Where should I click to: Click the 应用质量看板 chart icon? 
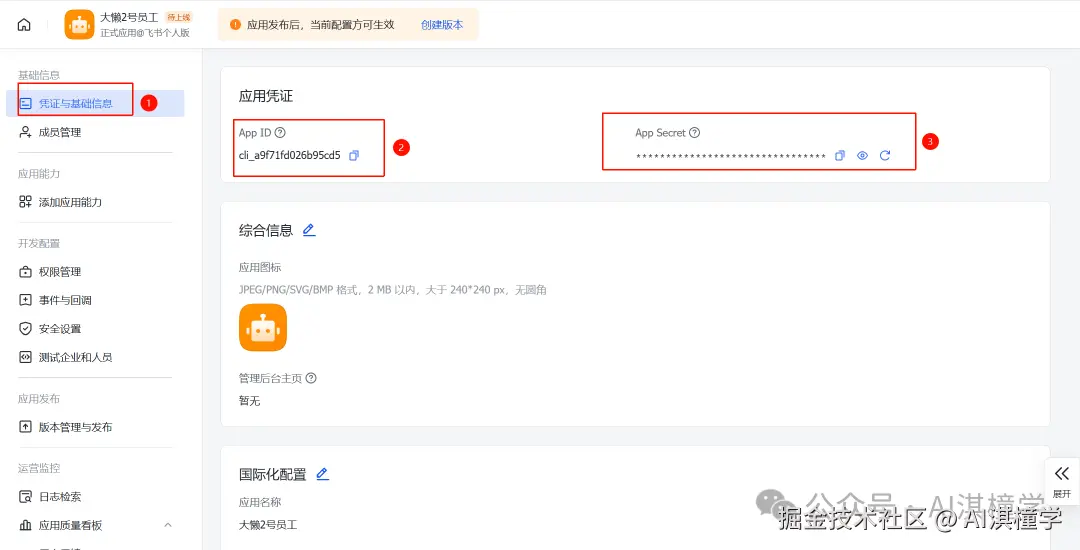click(25, 525)
